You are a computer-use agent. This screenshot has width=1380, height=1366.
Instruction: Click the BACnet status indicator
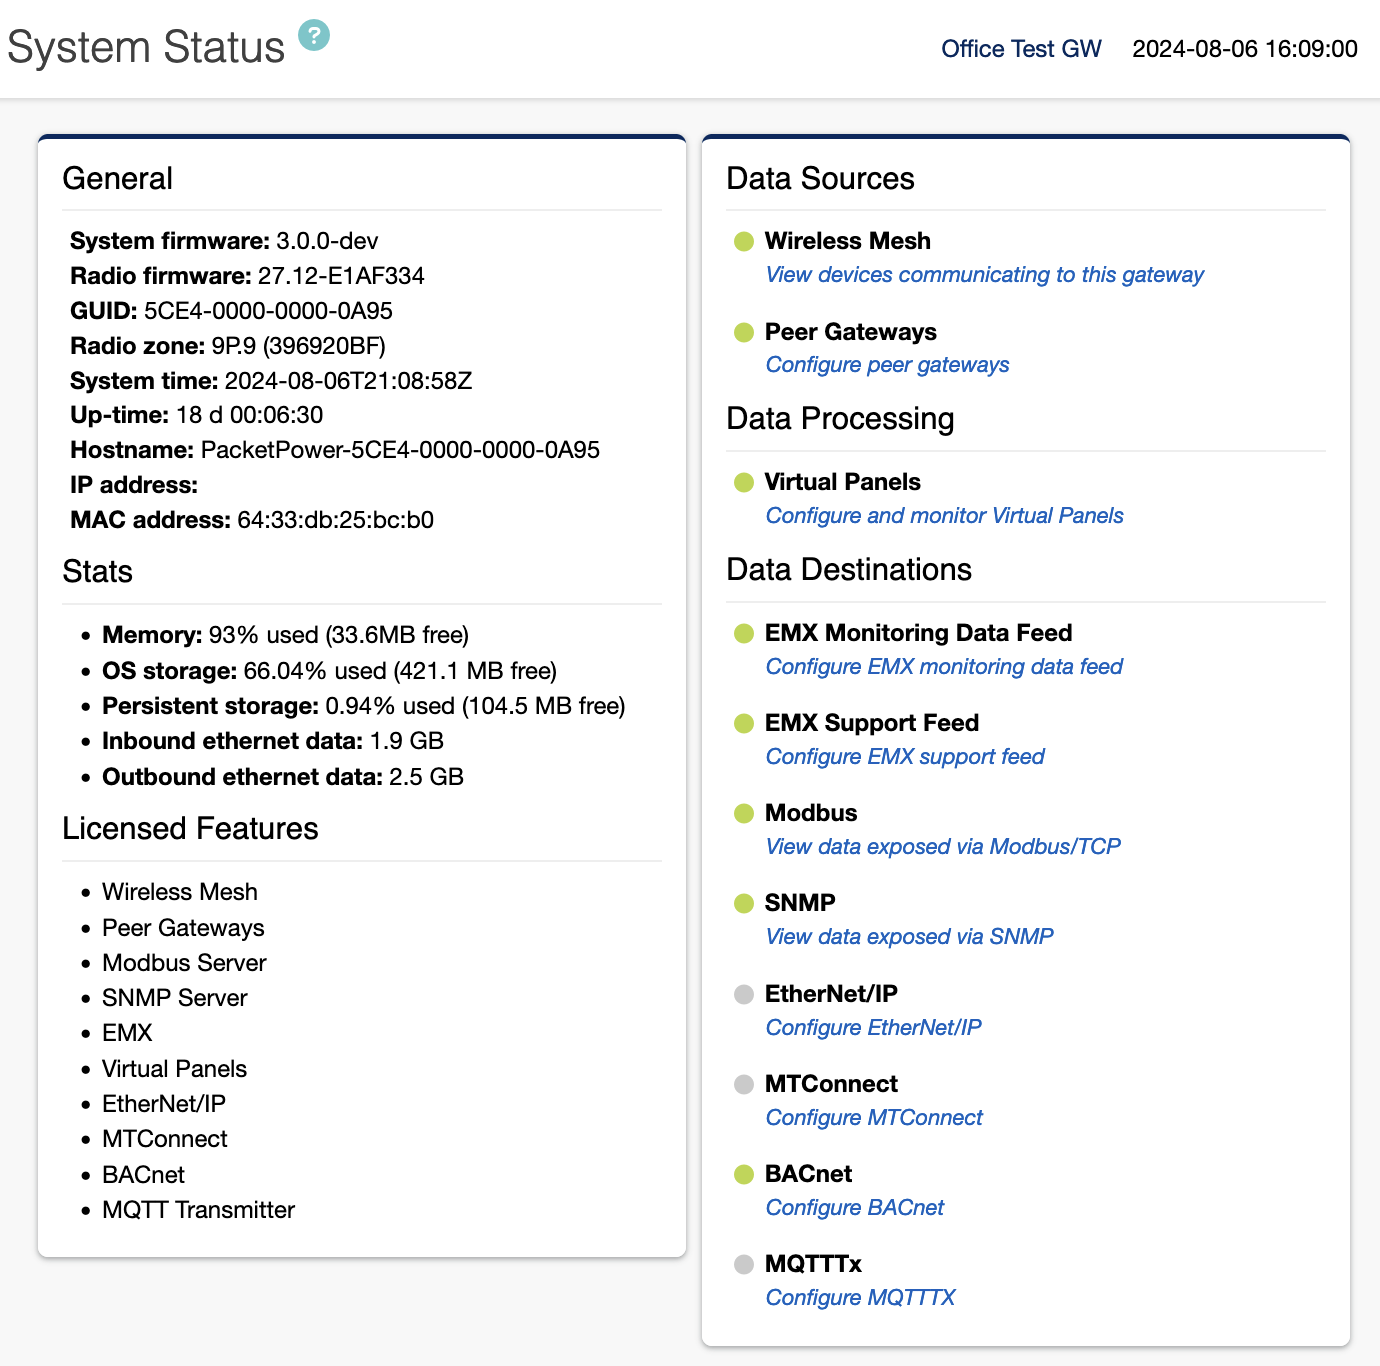(x=744, y=1174)
